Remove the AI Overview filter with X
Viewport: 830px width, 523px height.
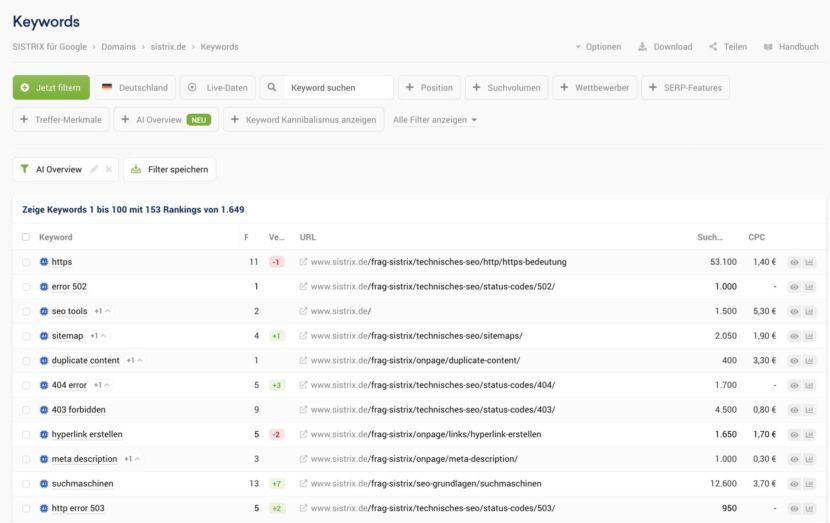[x=109, y=169]
